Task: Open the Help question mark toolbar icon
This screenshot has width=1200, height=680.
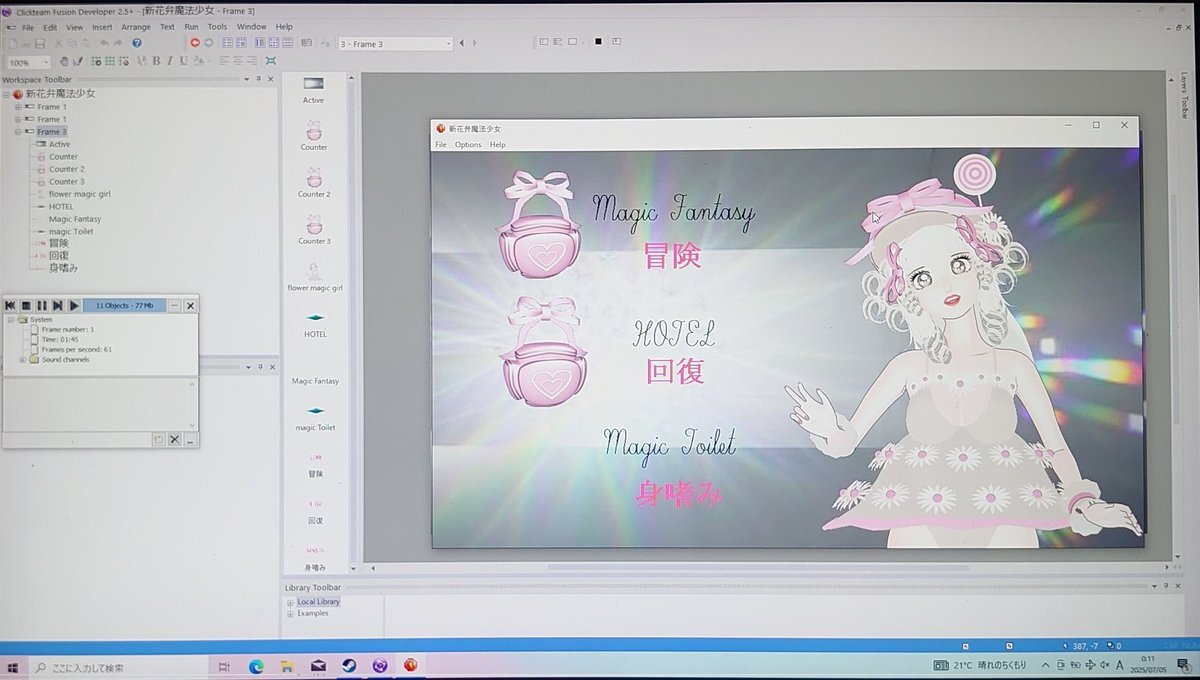Action: coord(137,43)
